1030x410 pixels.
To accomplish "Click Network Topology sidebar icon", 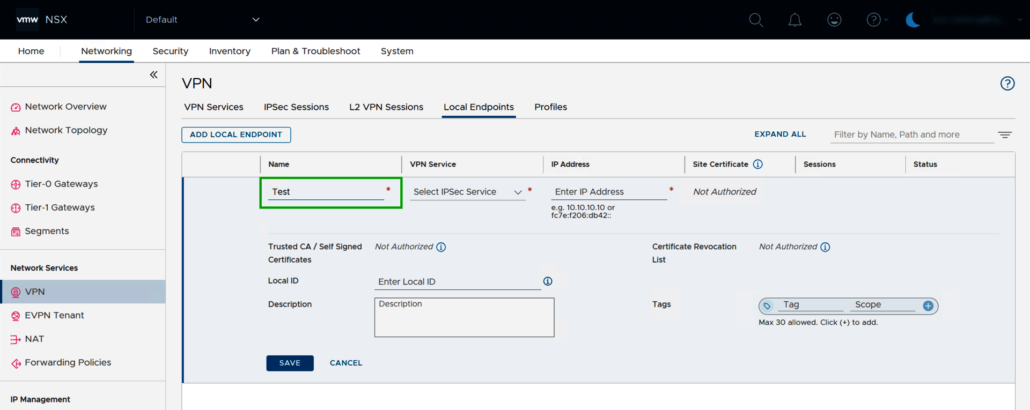I will click(x=16, y=131).
